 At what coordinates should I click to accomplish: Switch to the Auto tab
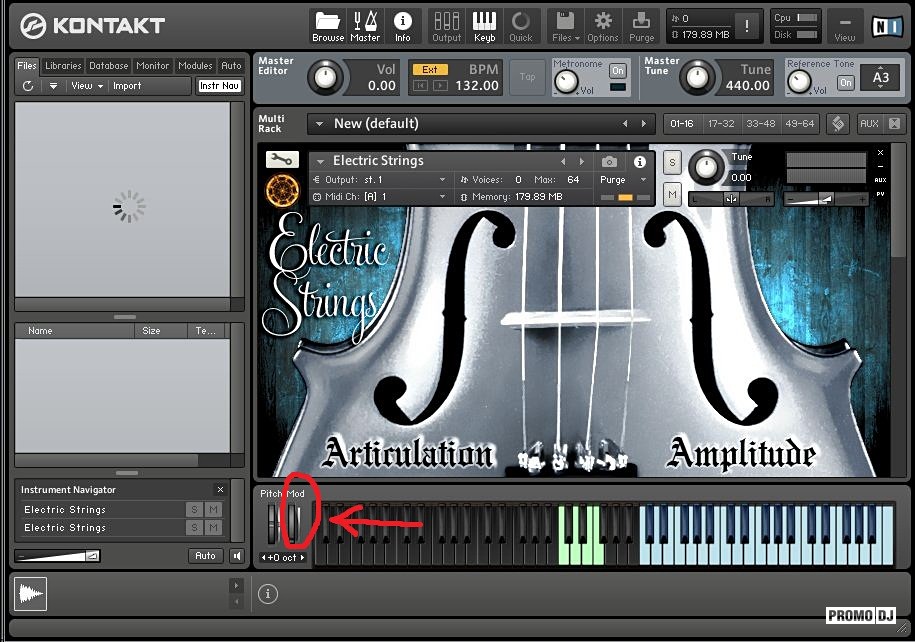tap(231, 65)
